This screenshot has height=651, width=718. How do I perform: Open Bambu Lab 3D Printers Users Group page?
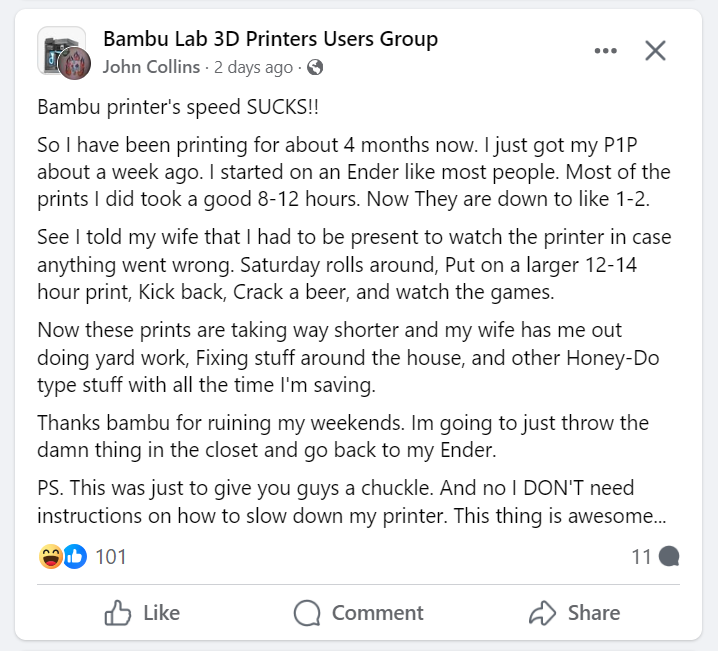(x=270, y=40)
